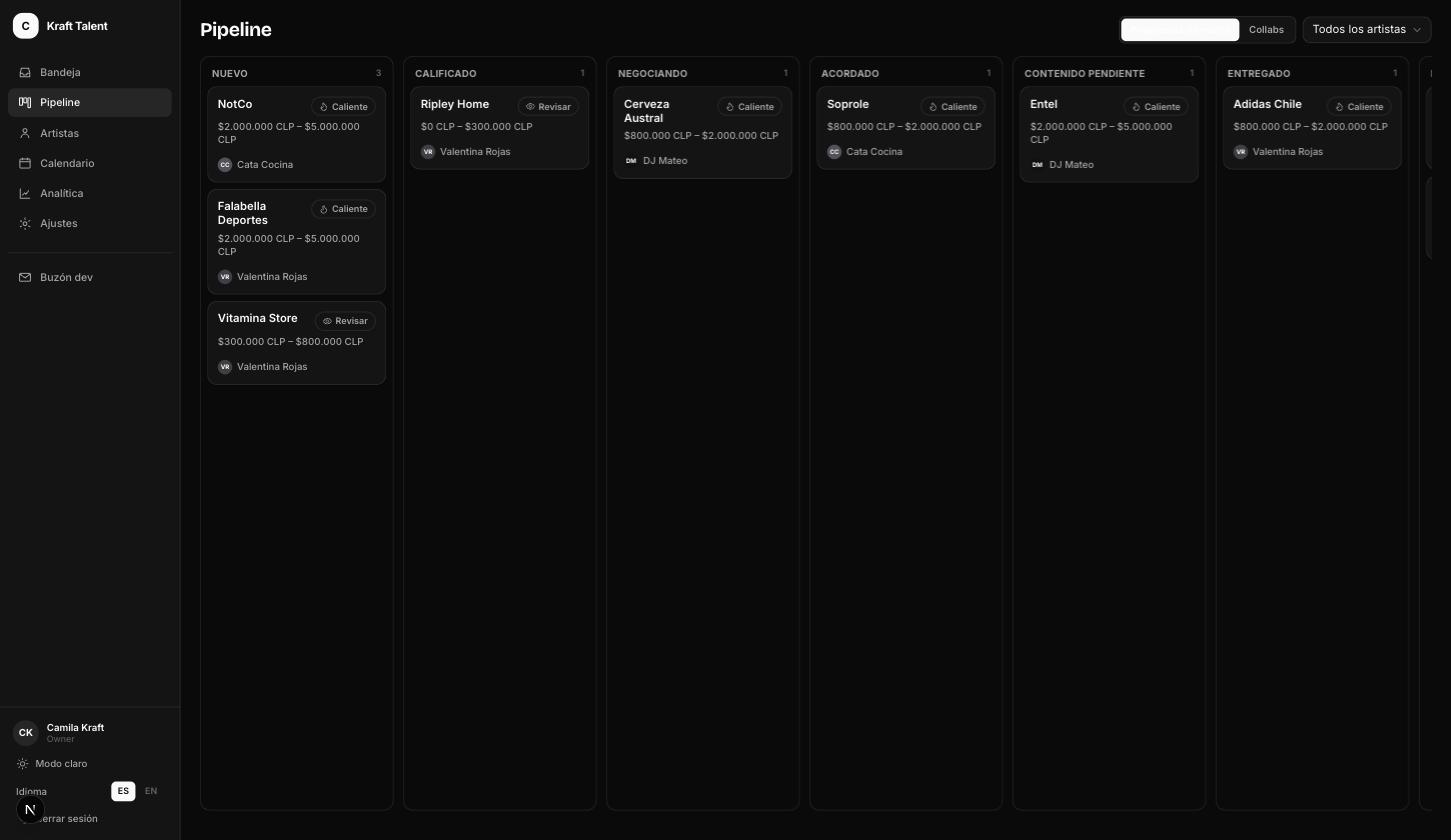This screenshot has height=840, width=1451.
Task: Open the Next.js dev tools badge
Action: (30, 809)
